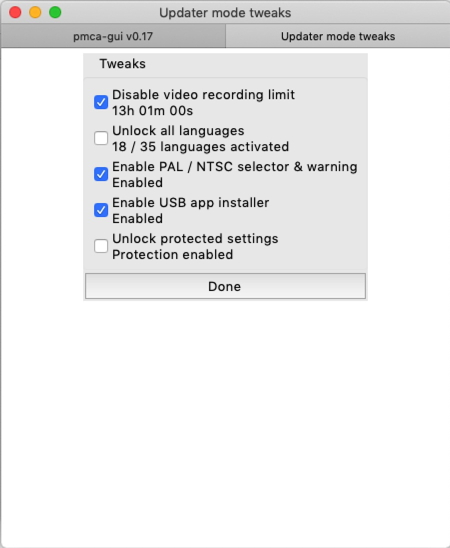Click the Tweaks group header
450x548 pixels.
pos(123,64)
